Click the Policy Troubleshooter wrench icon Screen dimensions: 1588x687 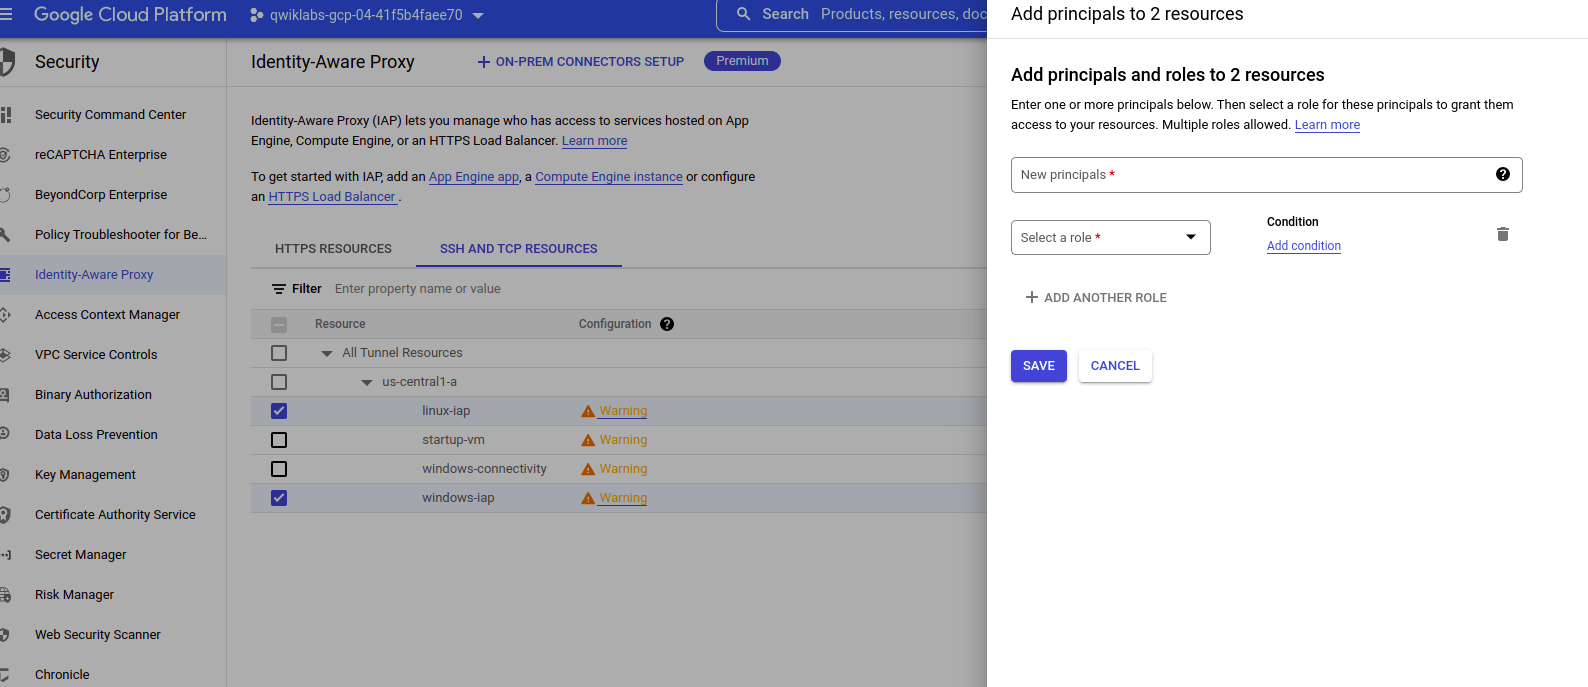click(x=5, y=235)
